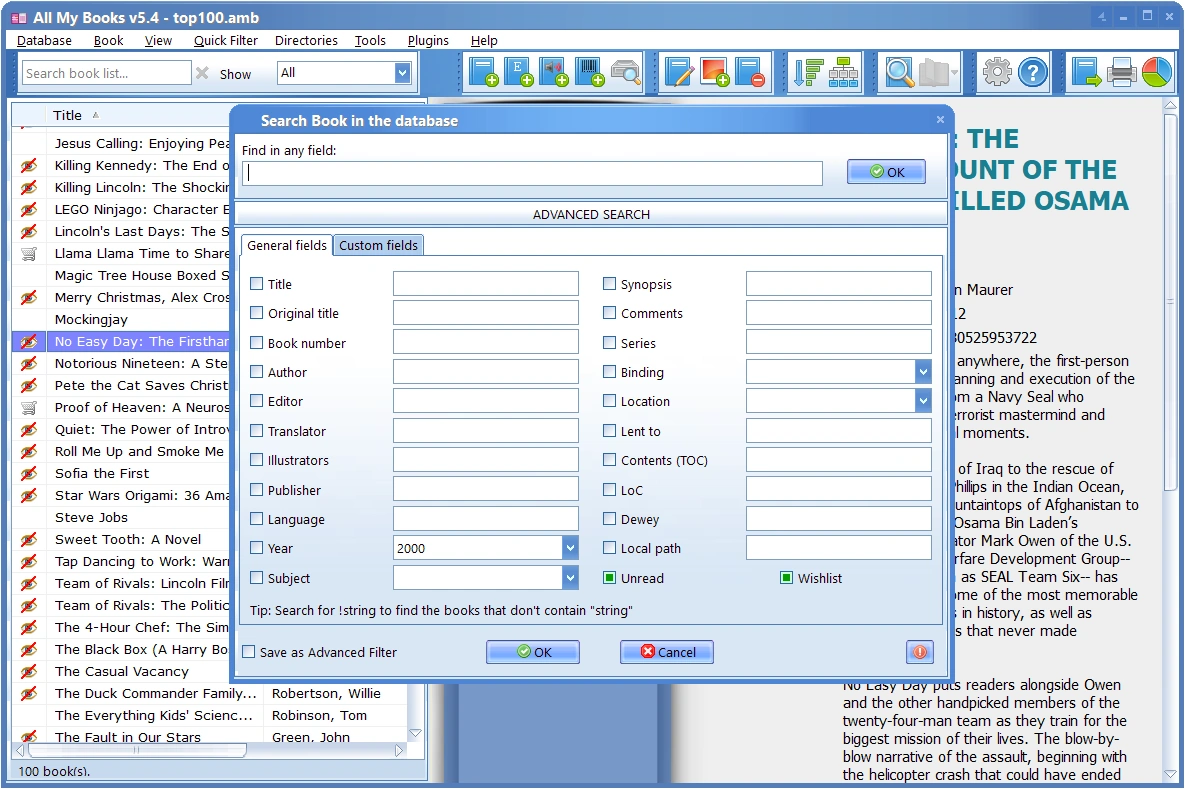Open the gear Settings icon
The width and height of the screenshot is (1185, 789).
997,73
